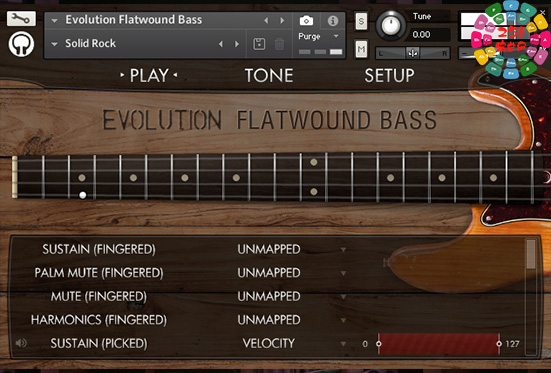Select the MUTE (FINGERED) articulation label
Screen dimensions: 551x373
point(99,296)
